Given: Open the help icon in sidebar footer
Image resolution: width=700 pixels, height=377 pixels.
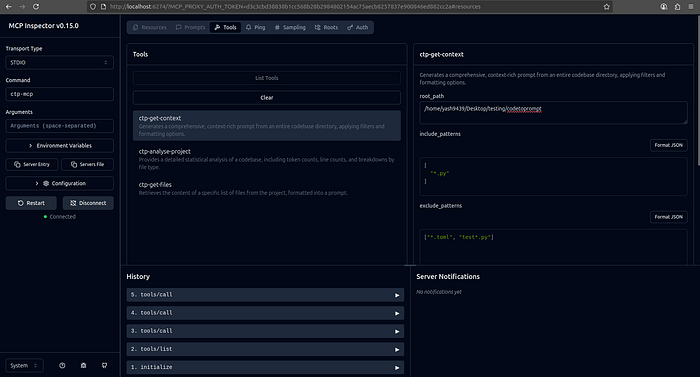Looking at the screenshot, I should 62,365.
